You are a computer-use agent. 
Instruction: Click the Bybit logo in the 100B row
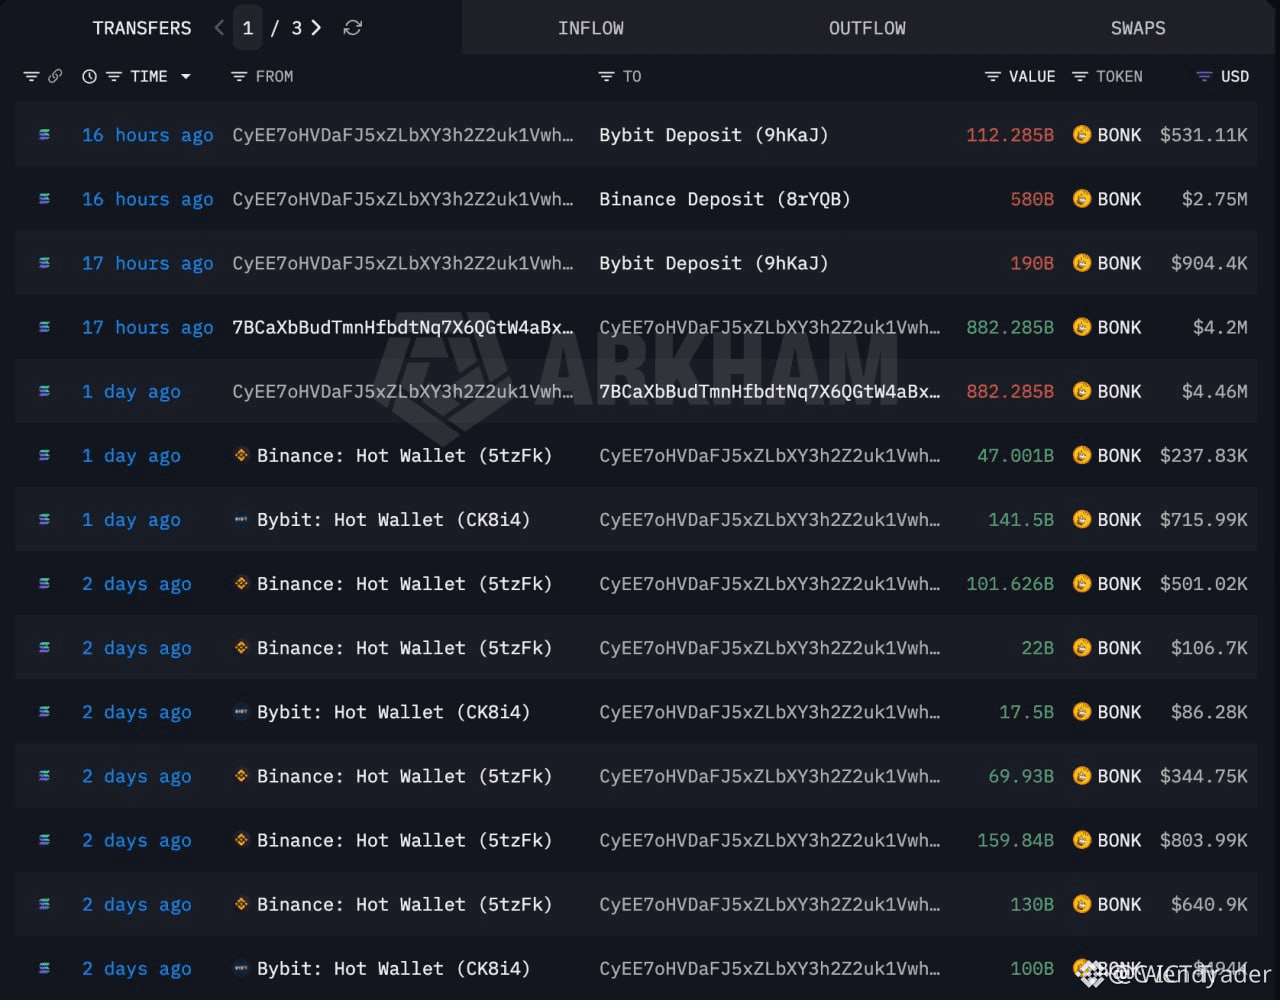pos(241,968)
